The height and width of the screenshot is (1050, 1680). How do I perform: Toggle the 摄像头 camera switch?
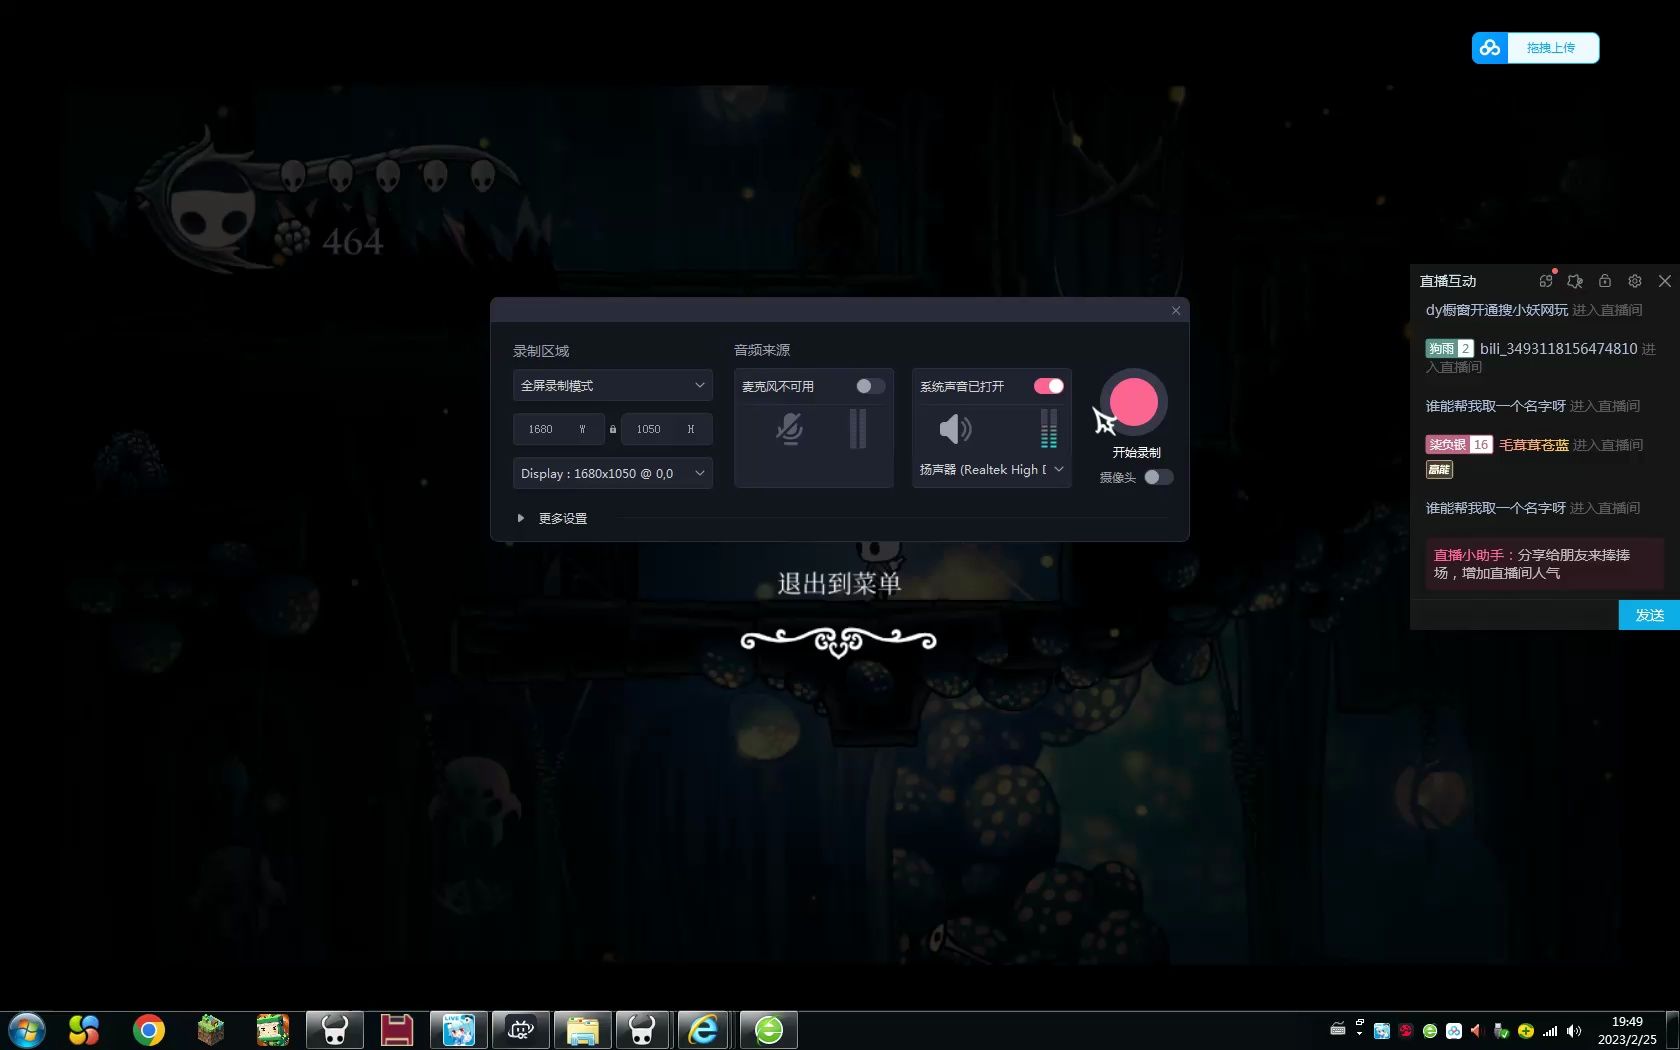click(x=1158, y=477)
